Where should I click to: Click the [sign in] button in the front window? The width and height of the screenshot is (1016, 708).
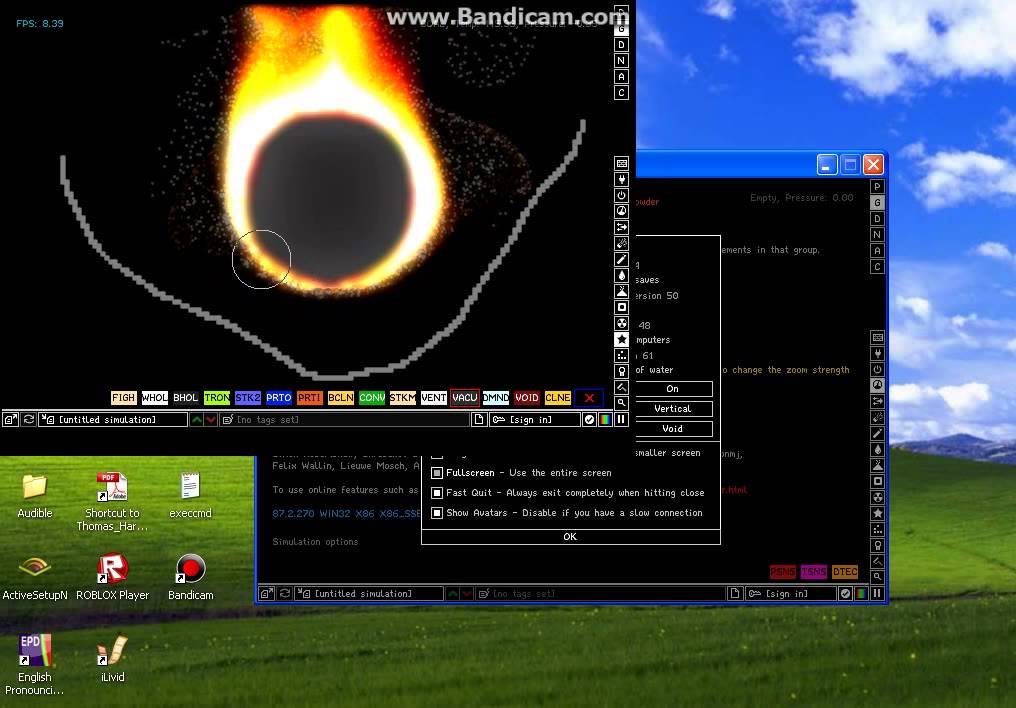(535, 420)
